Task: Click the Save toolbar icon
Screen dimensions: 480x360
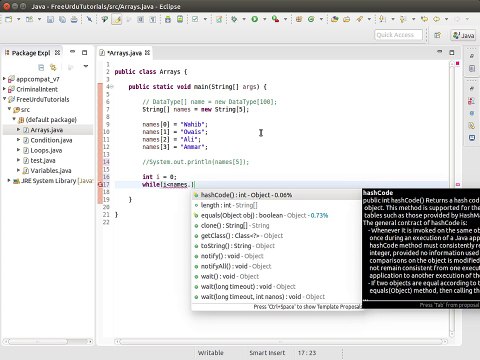Action: click(x=50, y=19)
